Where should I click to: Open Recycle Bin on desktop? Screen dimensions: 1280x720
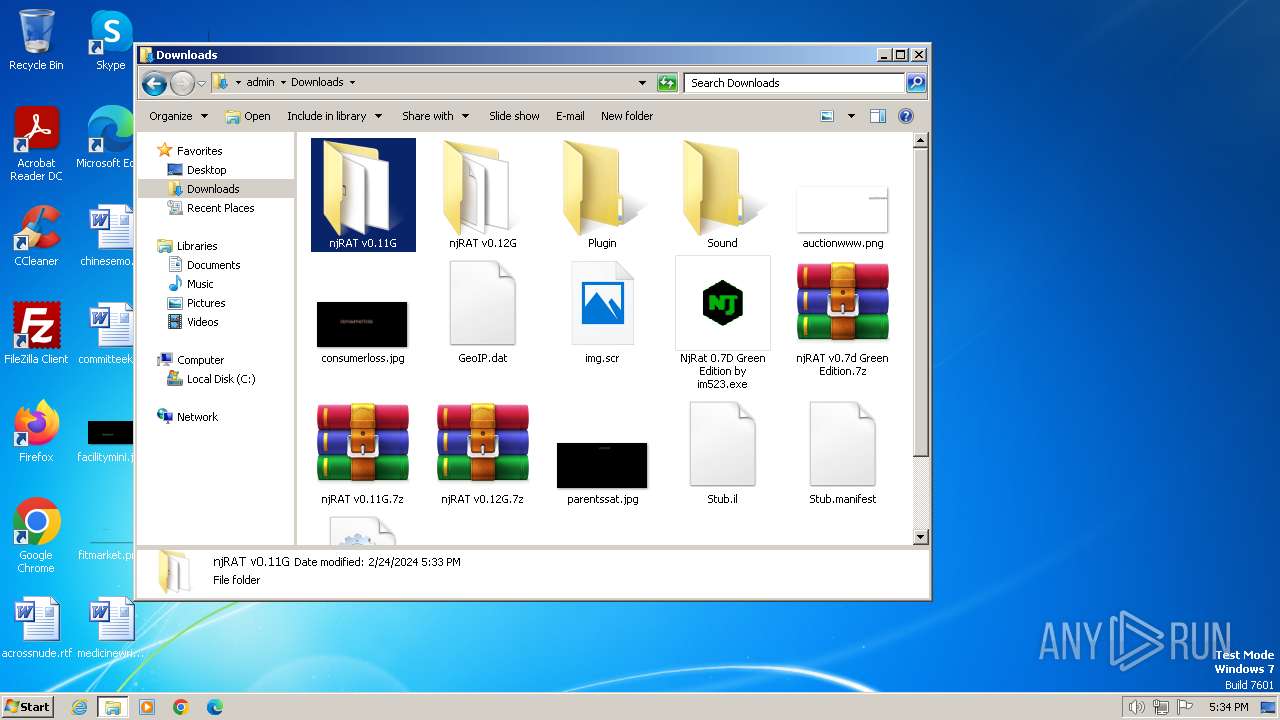click(36, 40)
